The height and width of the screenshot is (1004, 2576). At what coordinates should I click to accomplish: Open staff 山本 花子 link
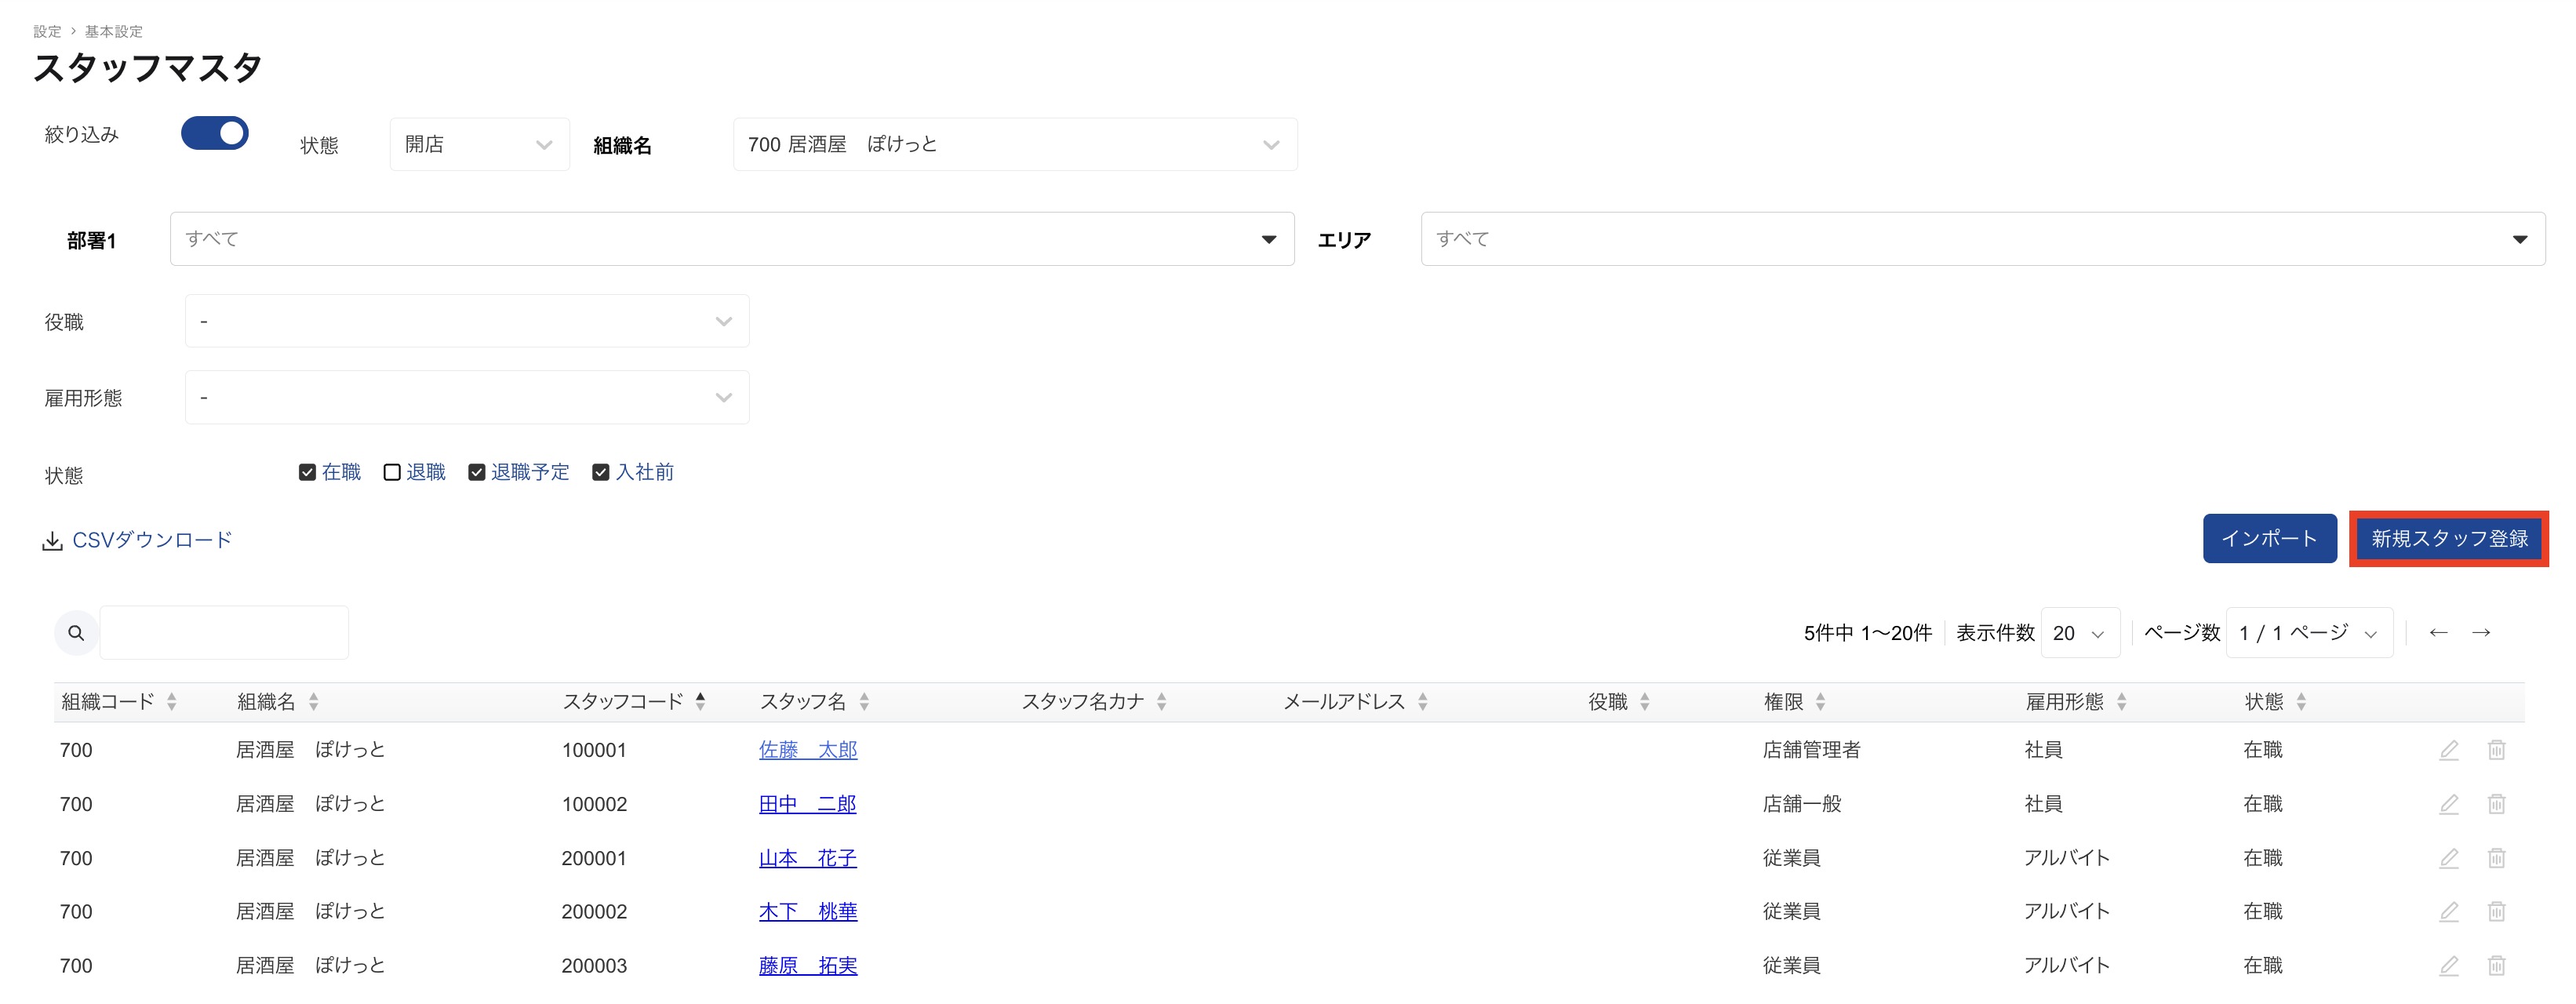coord(808,858)
